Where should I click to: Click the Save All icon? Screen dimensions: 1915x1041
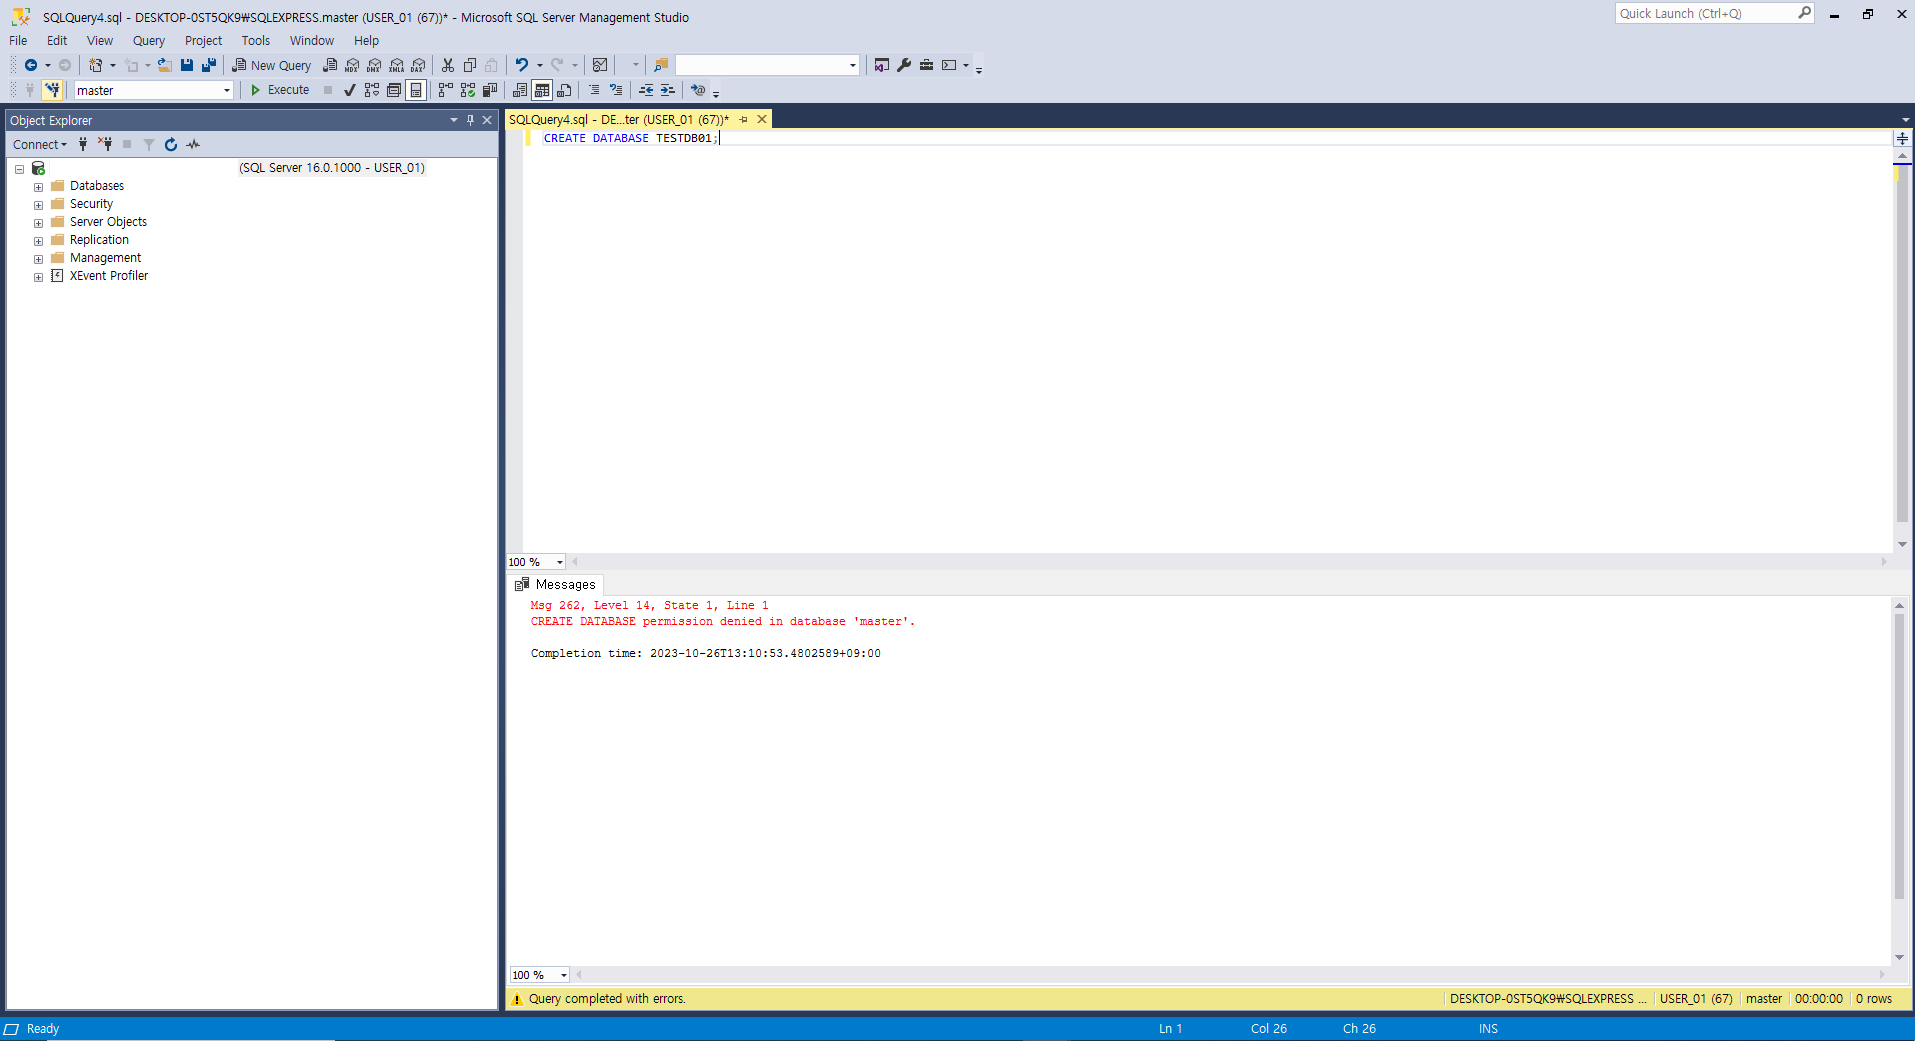point(209,65)
